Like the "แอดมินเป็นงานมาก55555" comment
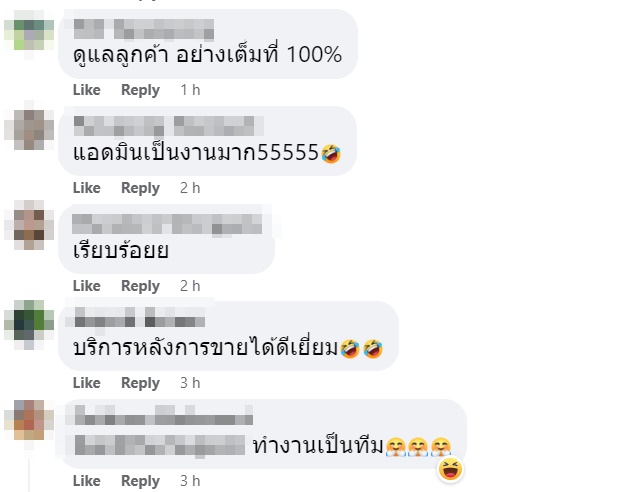Image resolution: width=617 pixels, height=492 pixels. click(x=87, y=188)
